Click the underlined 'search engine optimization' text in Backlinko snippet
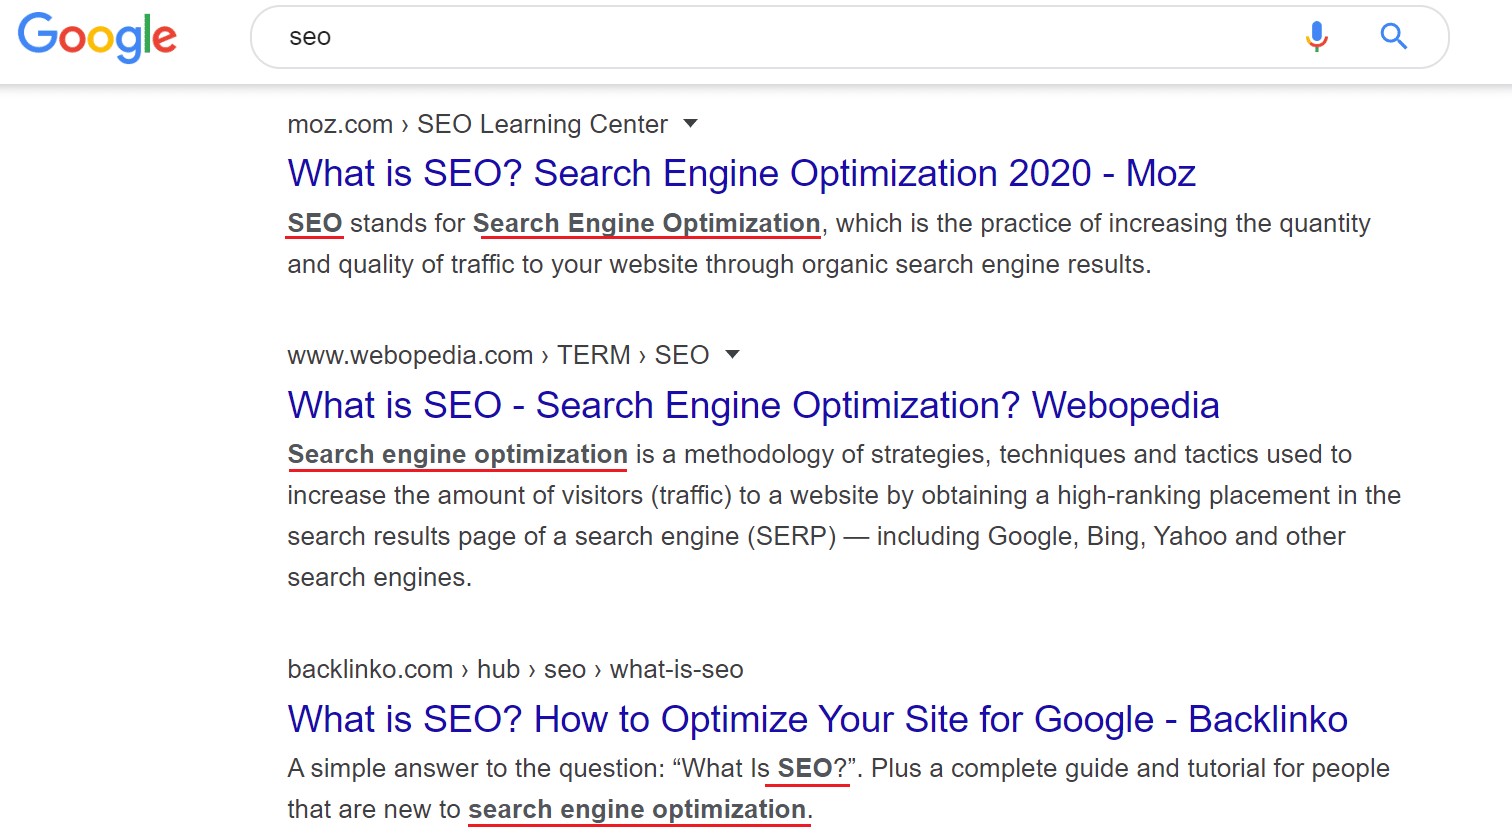The image size is (1512, 840). coord(638,809)
